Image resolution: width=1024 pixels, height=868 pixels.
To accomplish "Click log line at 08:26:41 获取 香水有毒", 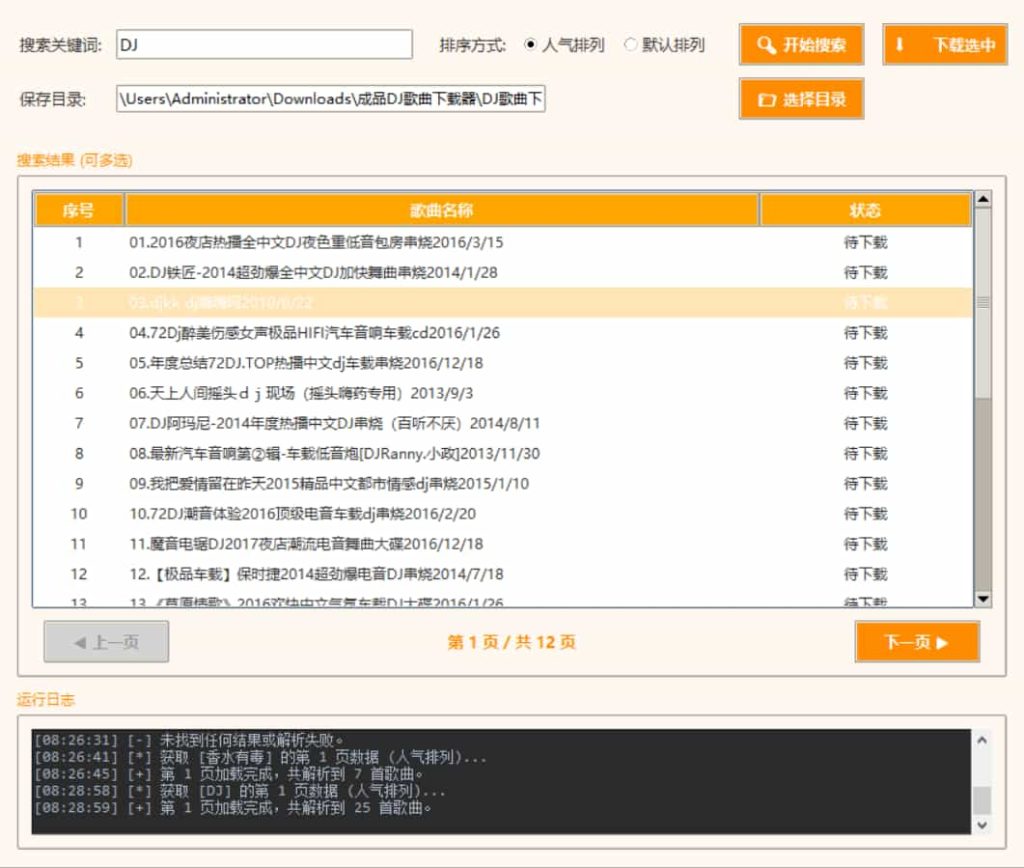I will point(260,758).
